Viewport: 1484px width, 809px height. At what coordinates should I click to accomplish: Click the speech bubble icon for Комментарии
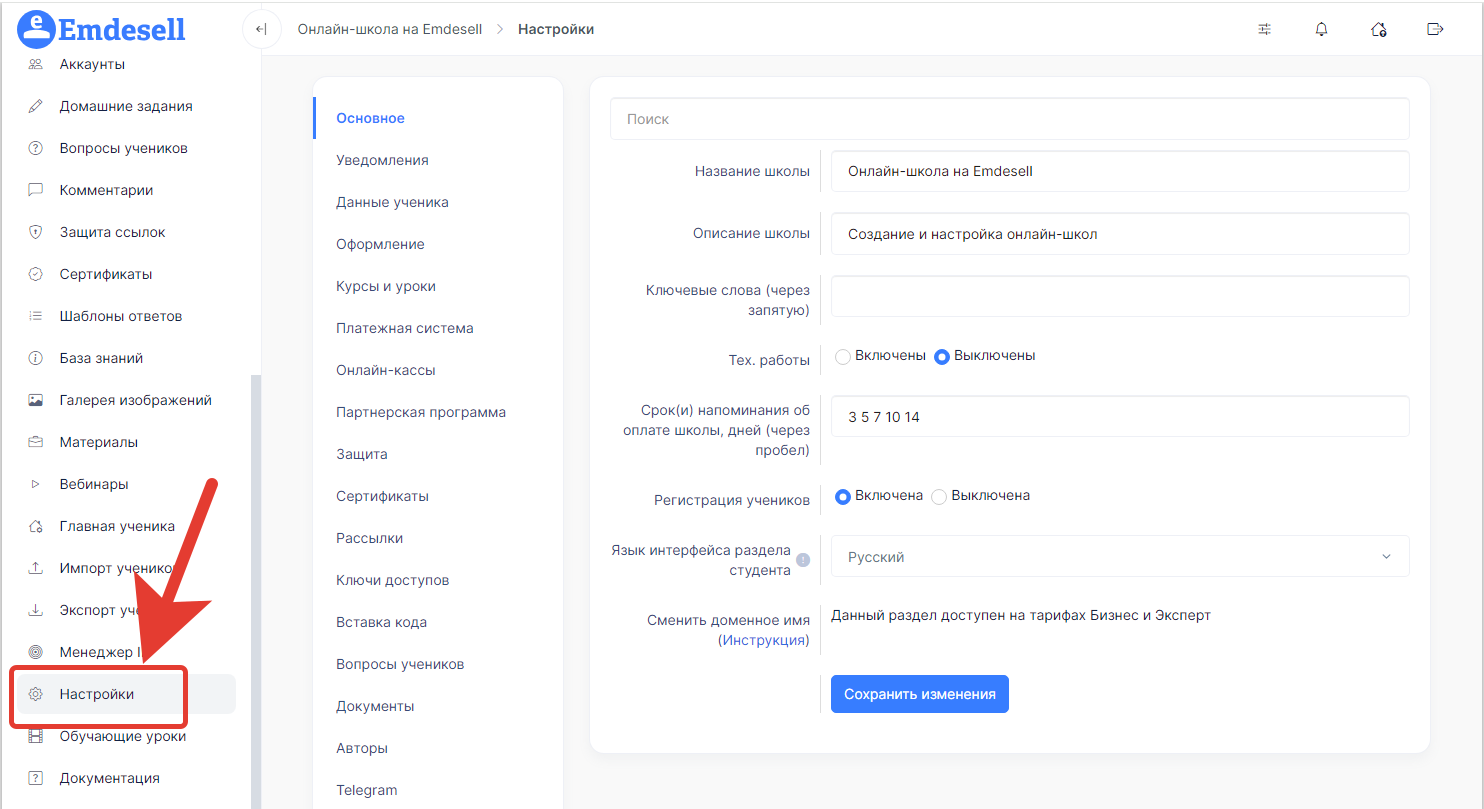[x=36, y=190]
